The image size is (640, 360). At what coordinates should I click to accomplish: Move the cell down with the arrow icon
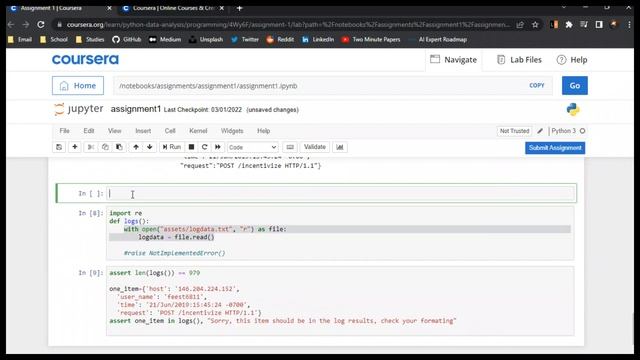150,147
